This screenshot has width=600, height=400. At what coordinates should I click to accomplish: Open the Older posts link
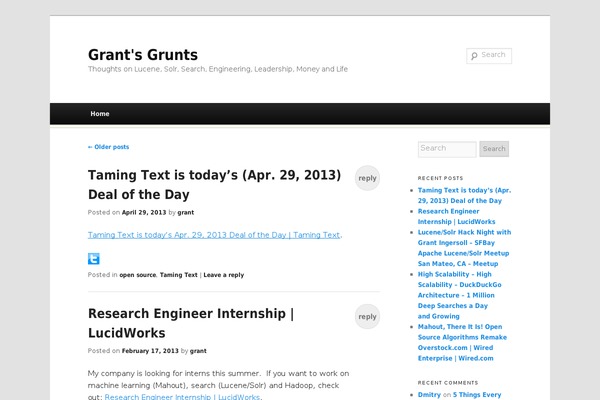108,147
